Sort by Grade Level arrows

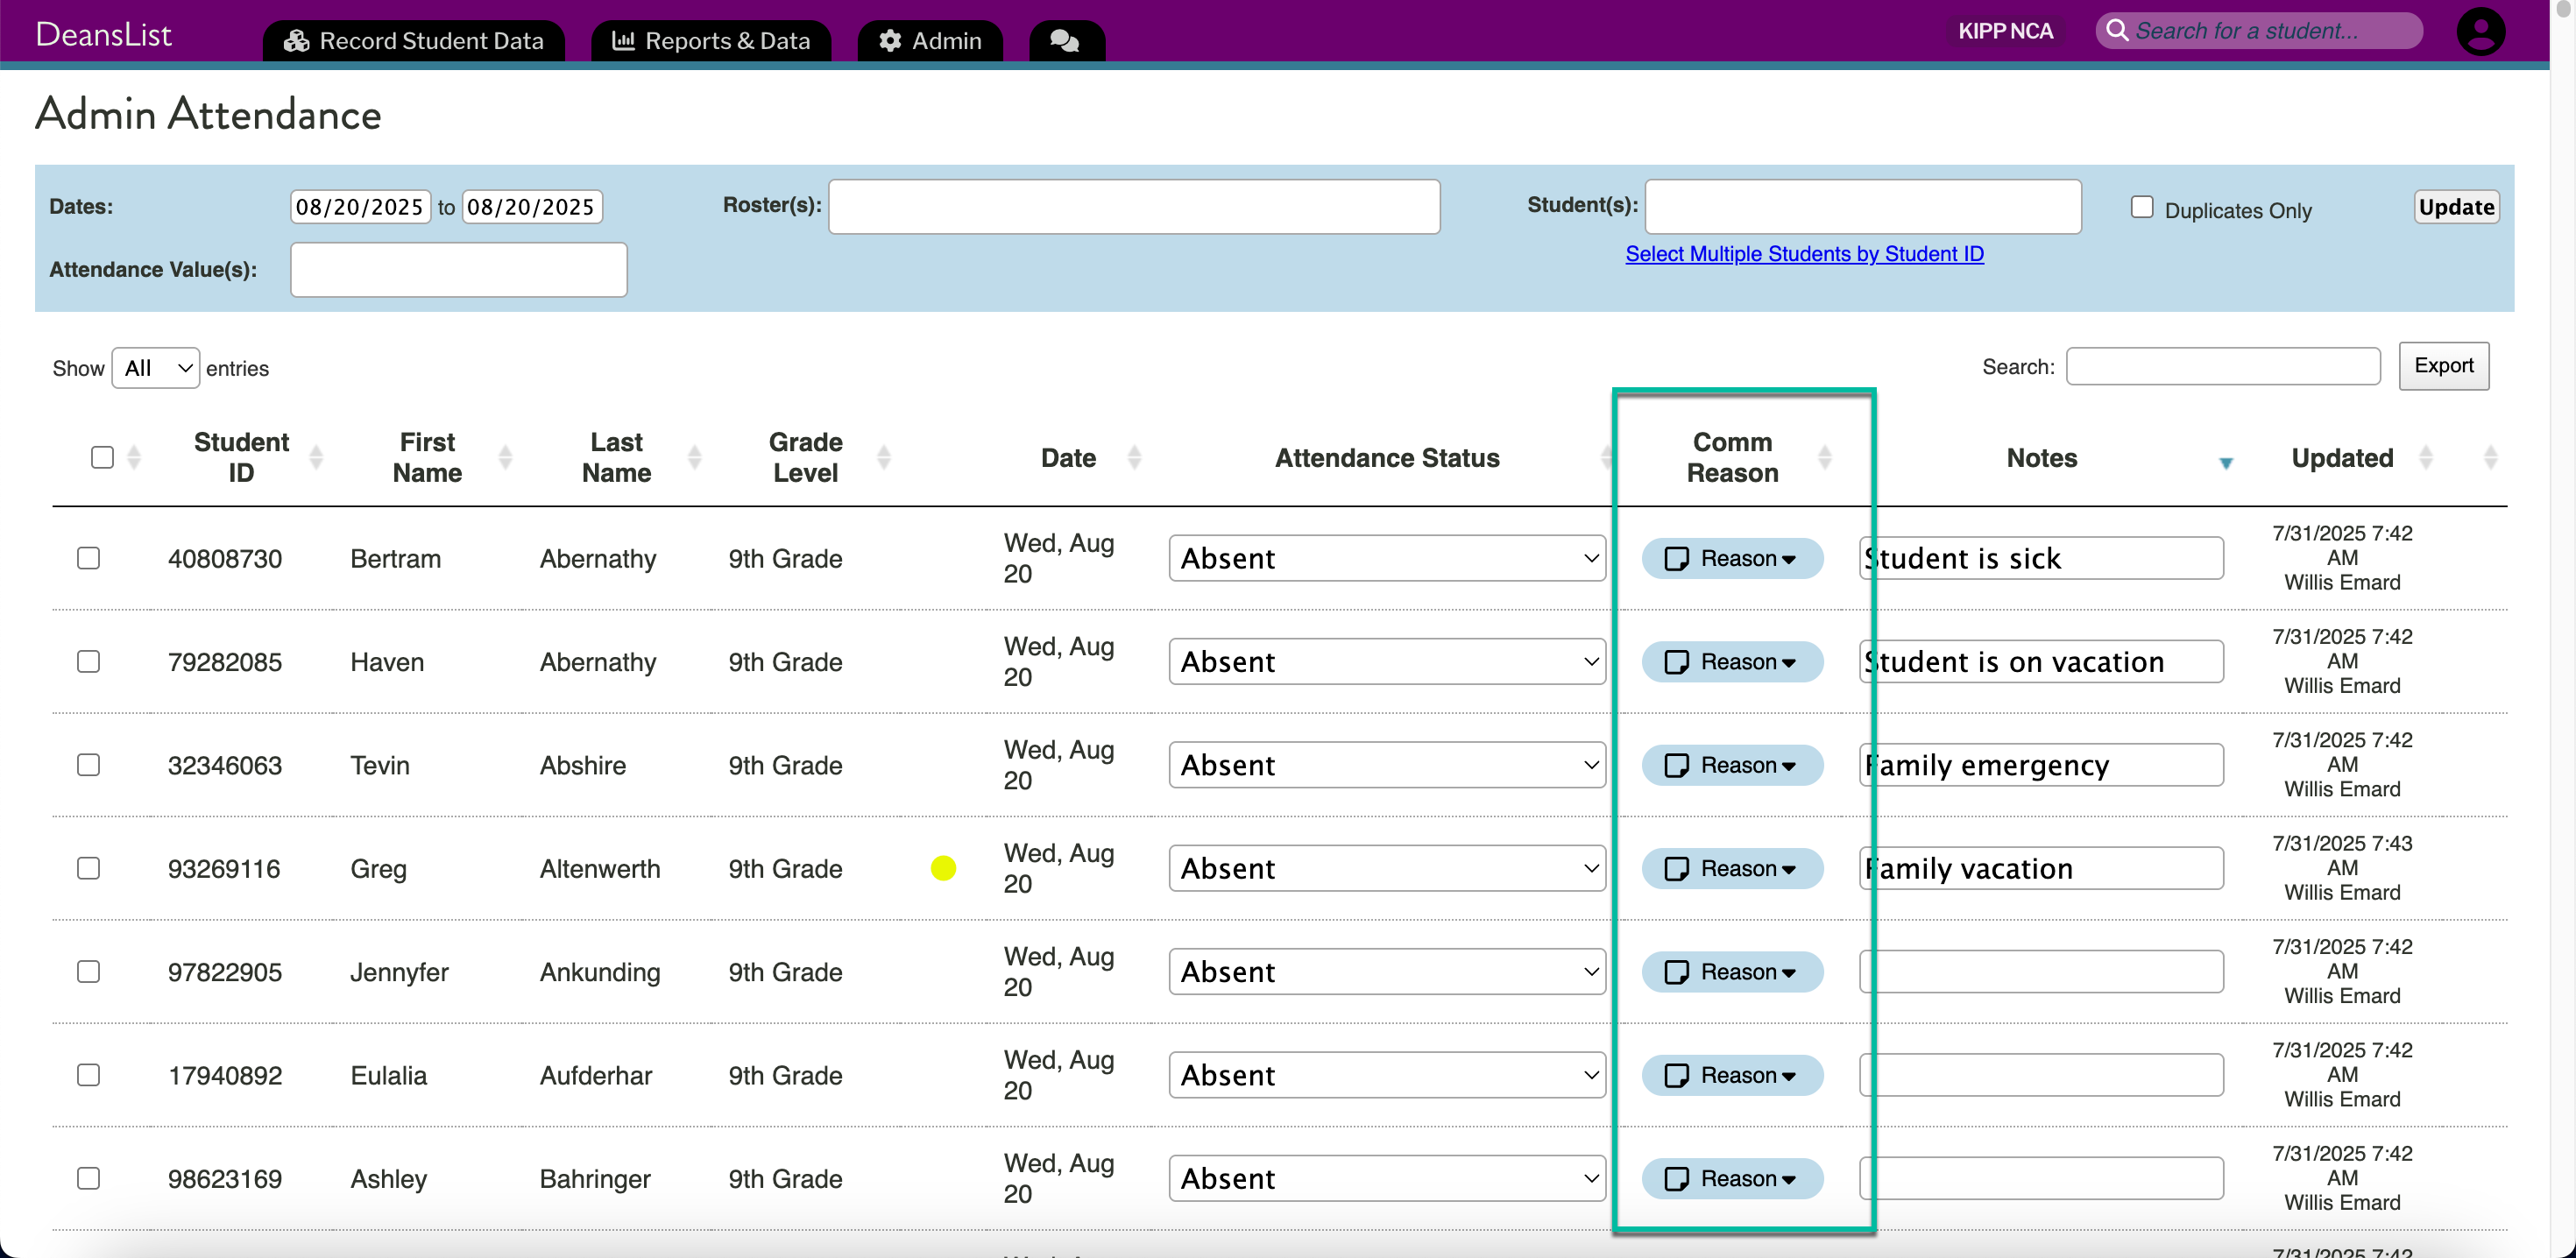pos(883,458)
